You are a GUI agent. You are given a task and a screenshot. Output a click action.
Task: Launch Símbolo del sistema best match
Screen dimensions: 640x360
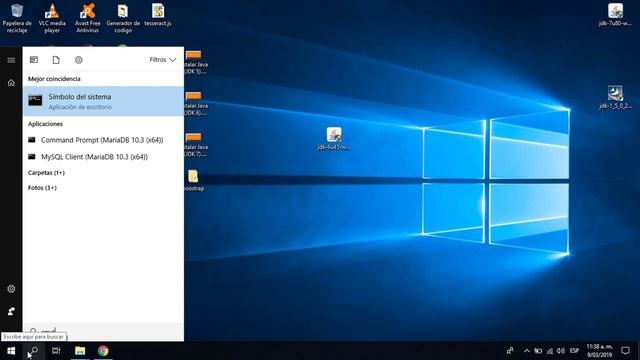pyautogui.click(x=103, y=101)
